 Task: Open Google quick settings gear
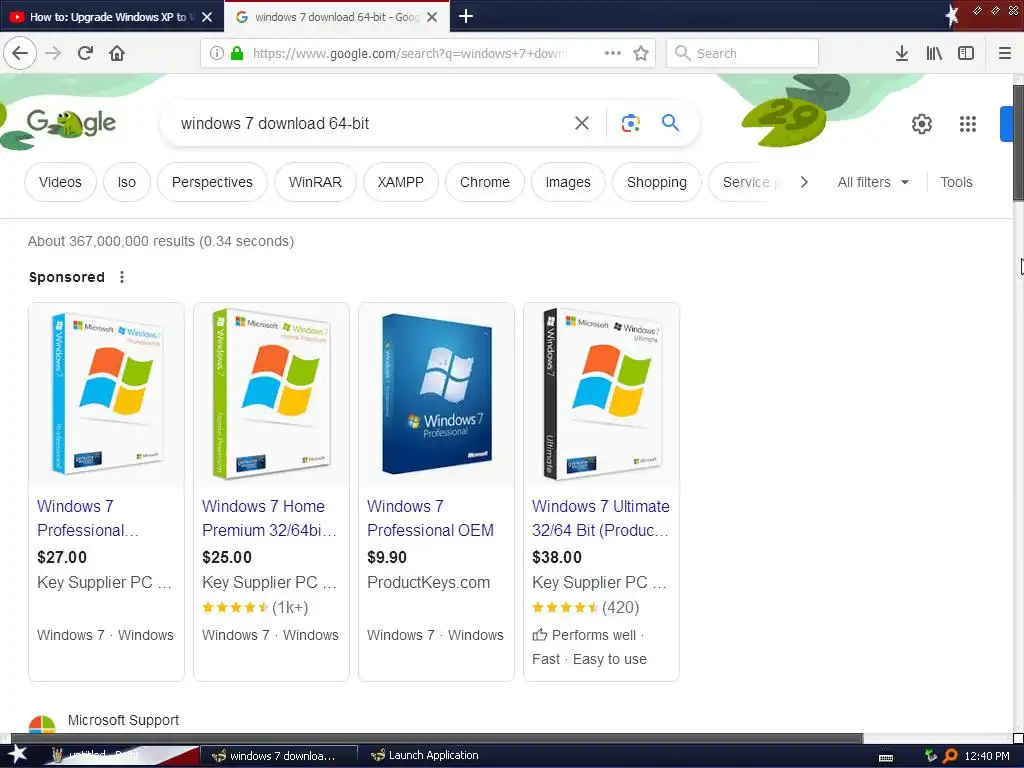(x=921, y=123)
